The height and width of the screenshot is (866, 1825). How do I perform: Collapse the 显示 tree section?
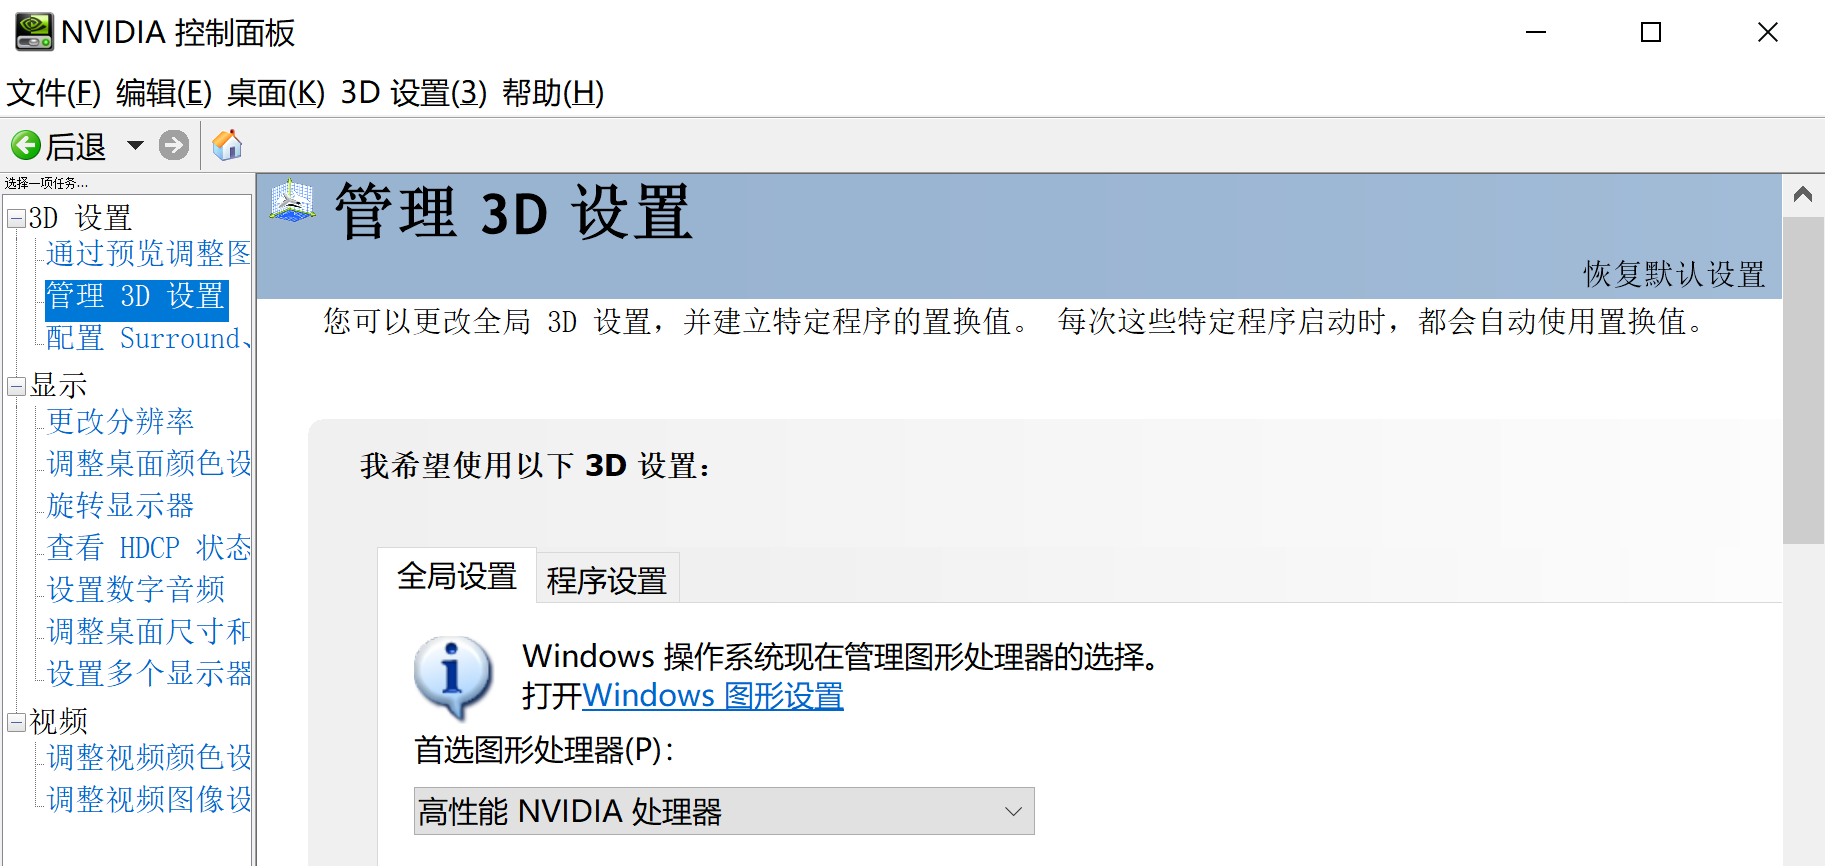[15, 385]
